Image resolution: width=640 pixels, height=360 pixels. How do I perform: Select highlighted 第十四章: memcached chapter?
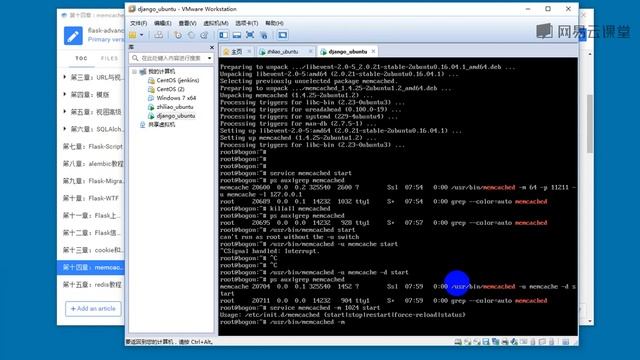[91, 267]
